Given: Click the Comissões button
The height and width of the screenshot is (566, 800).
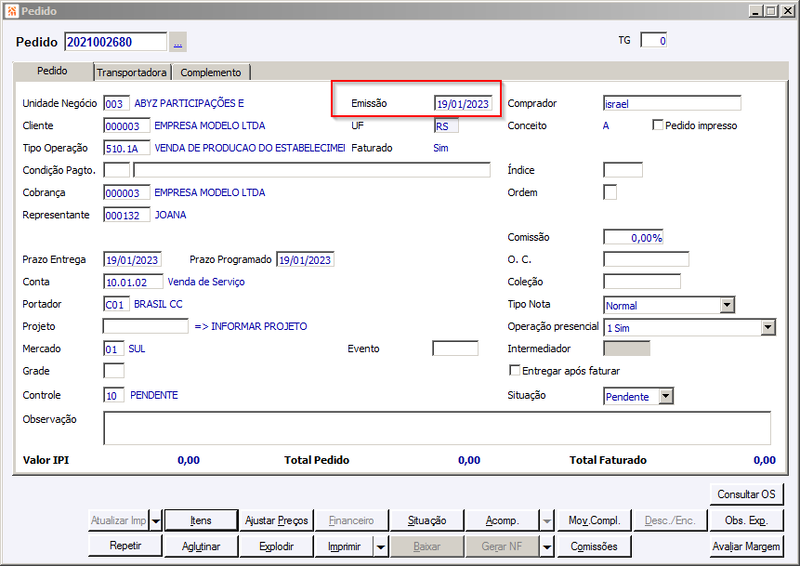Looking at the screenshot, I should pos(594,546).
